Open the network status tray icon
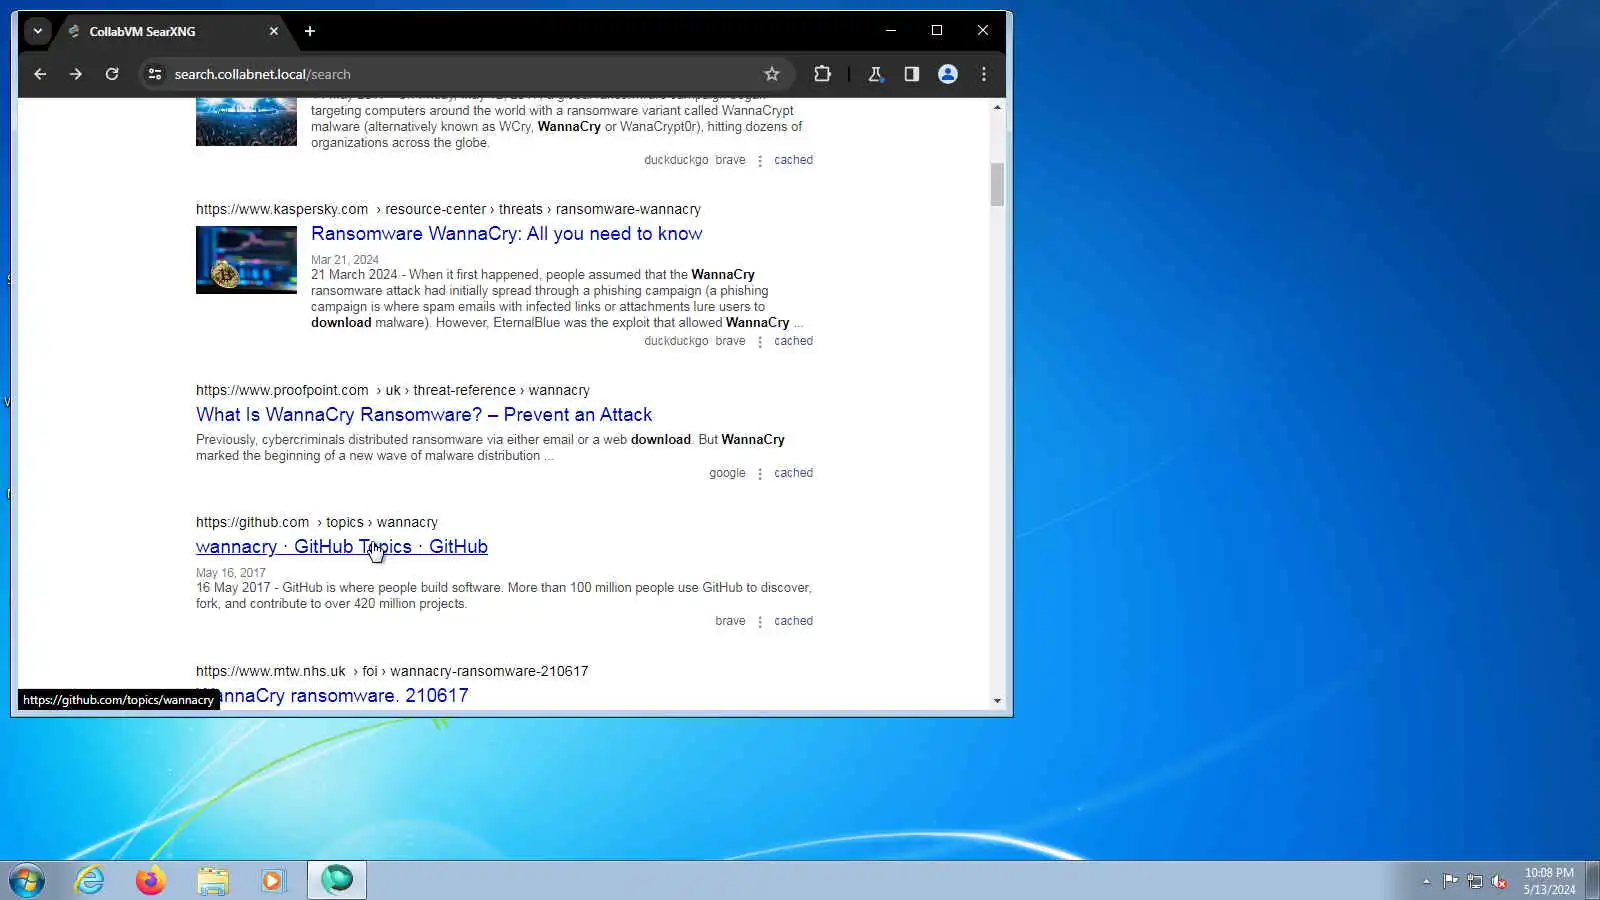Screen dimensions: 1600x900 pyautogui.click(x=1475, y=881)
